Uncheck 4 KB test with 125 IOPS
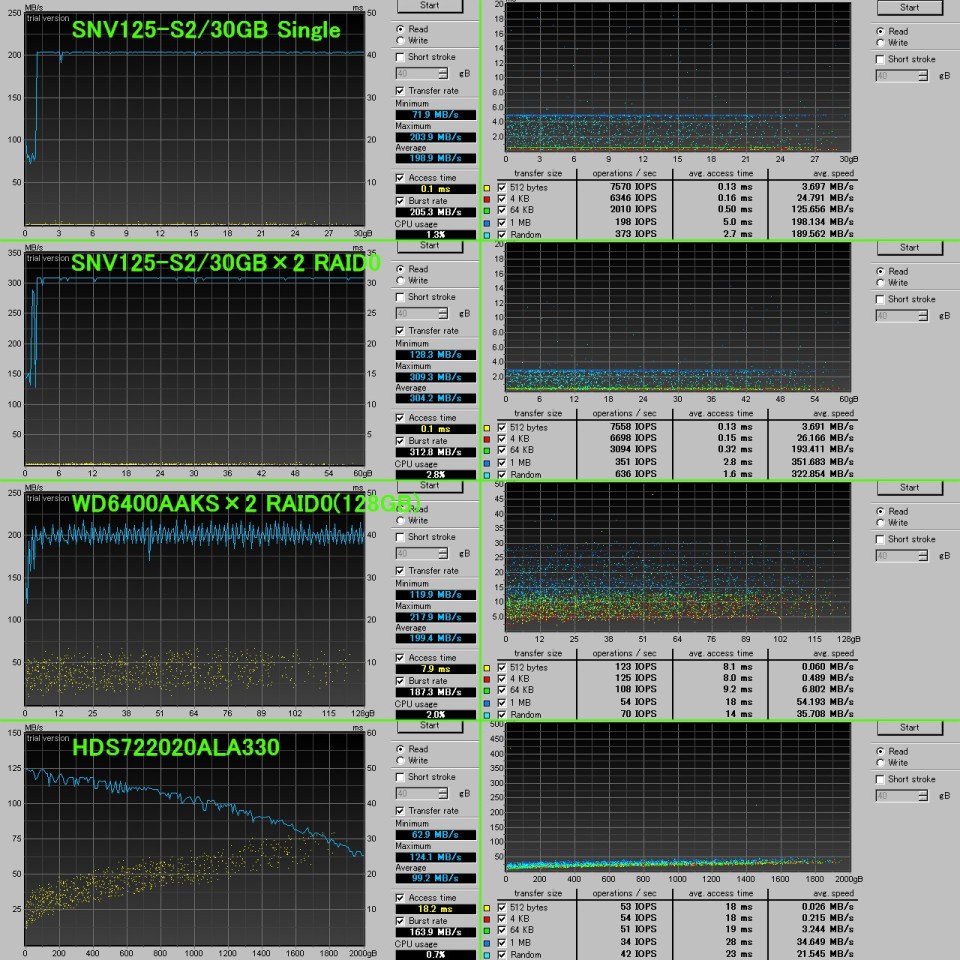960x960 pixels. coord(502,679)
